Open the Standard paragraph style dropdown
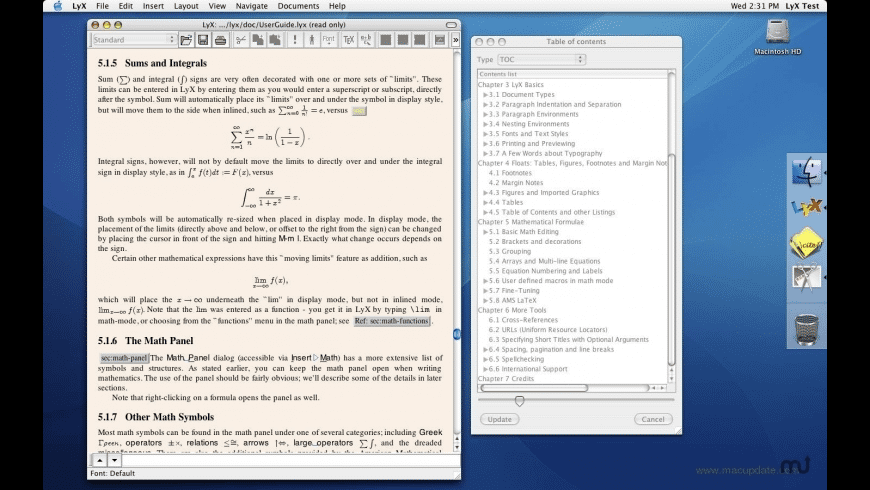Viewport: 870px width, 490px height. (x=133, y=40)
